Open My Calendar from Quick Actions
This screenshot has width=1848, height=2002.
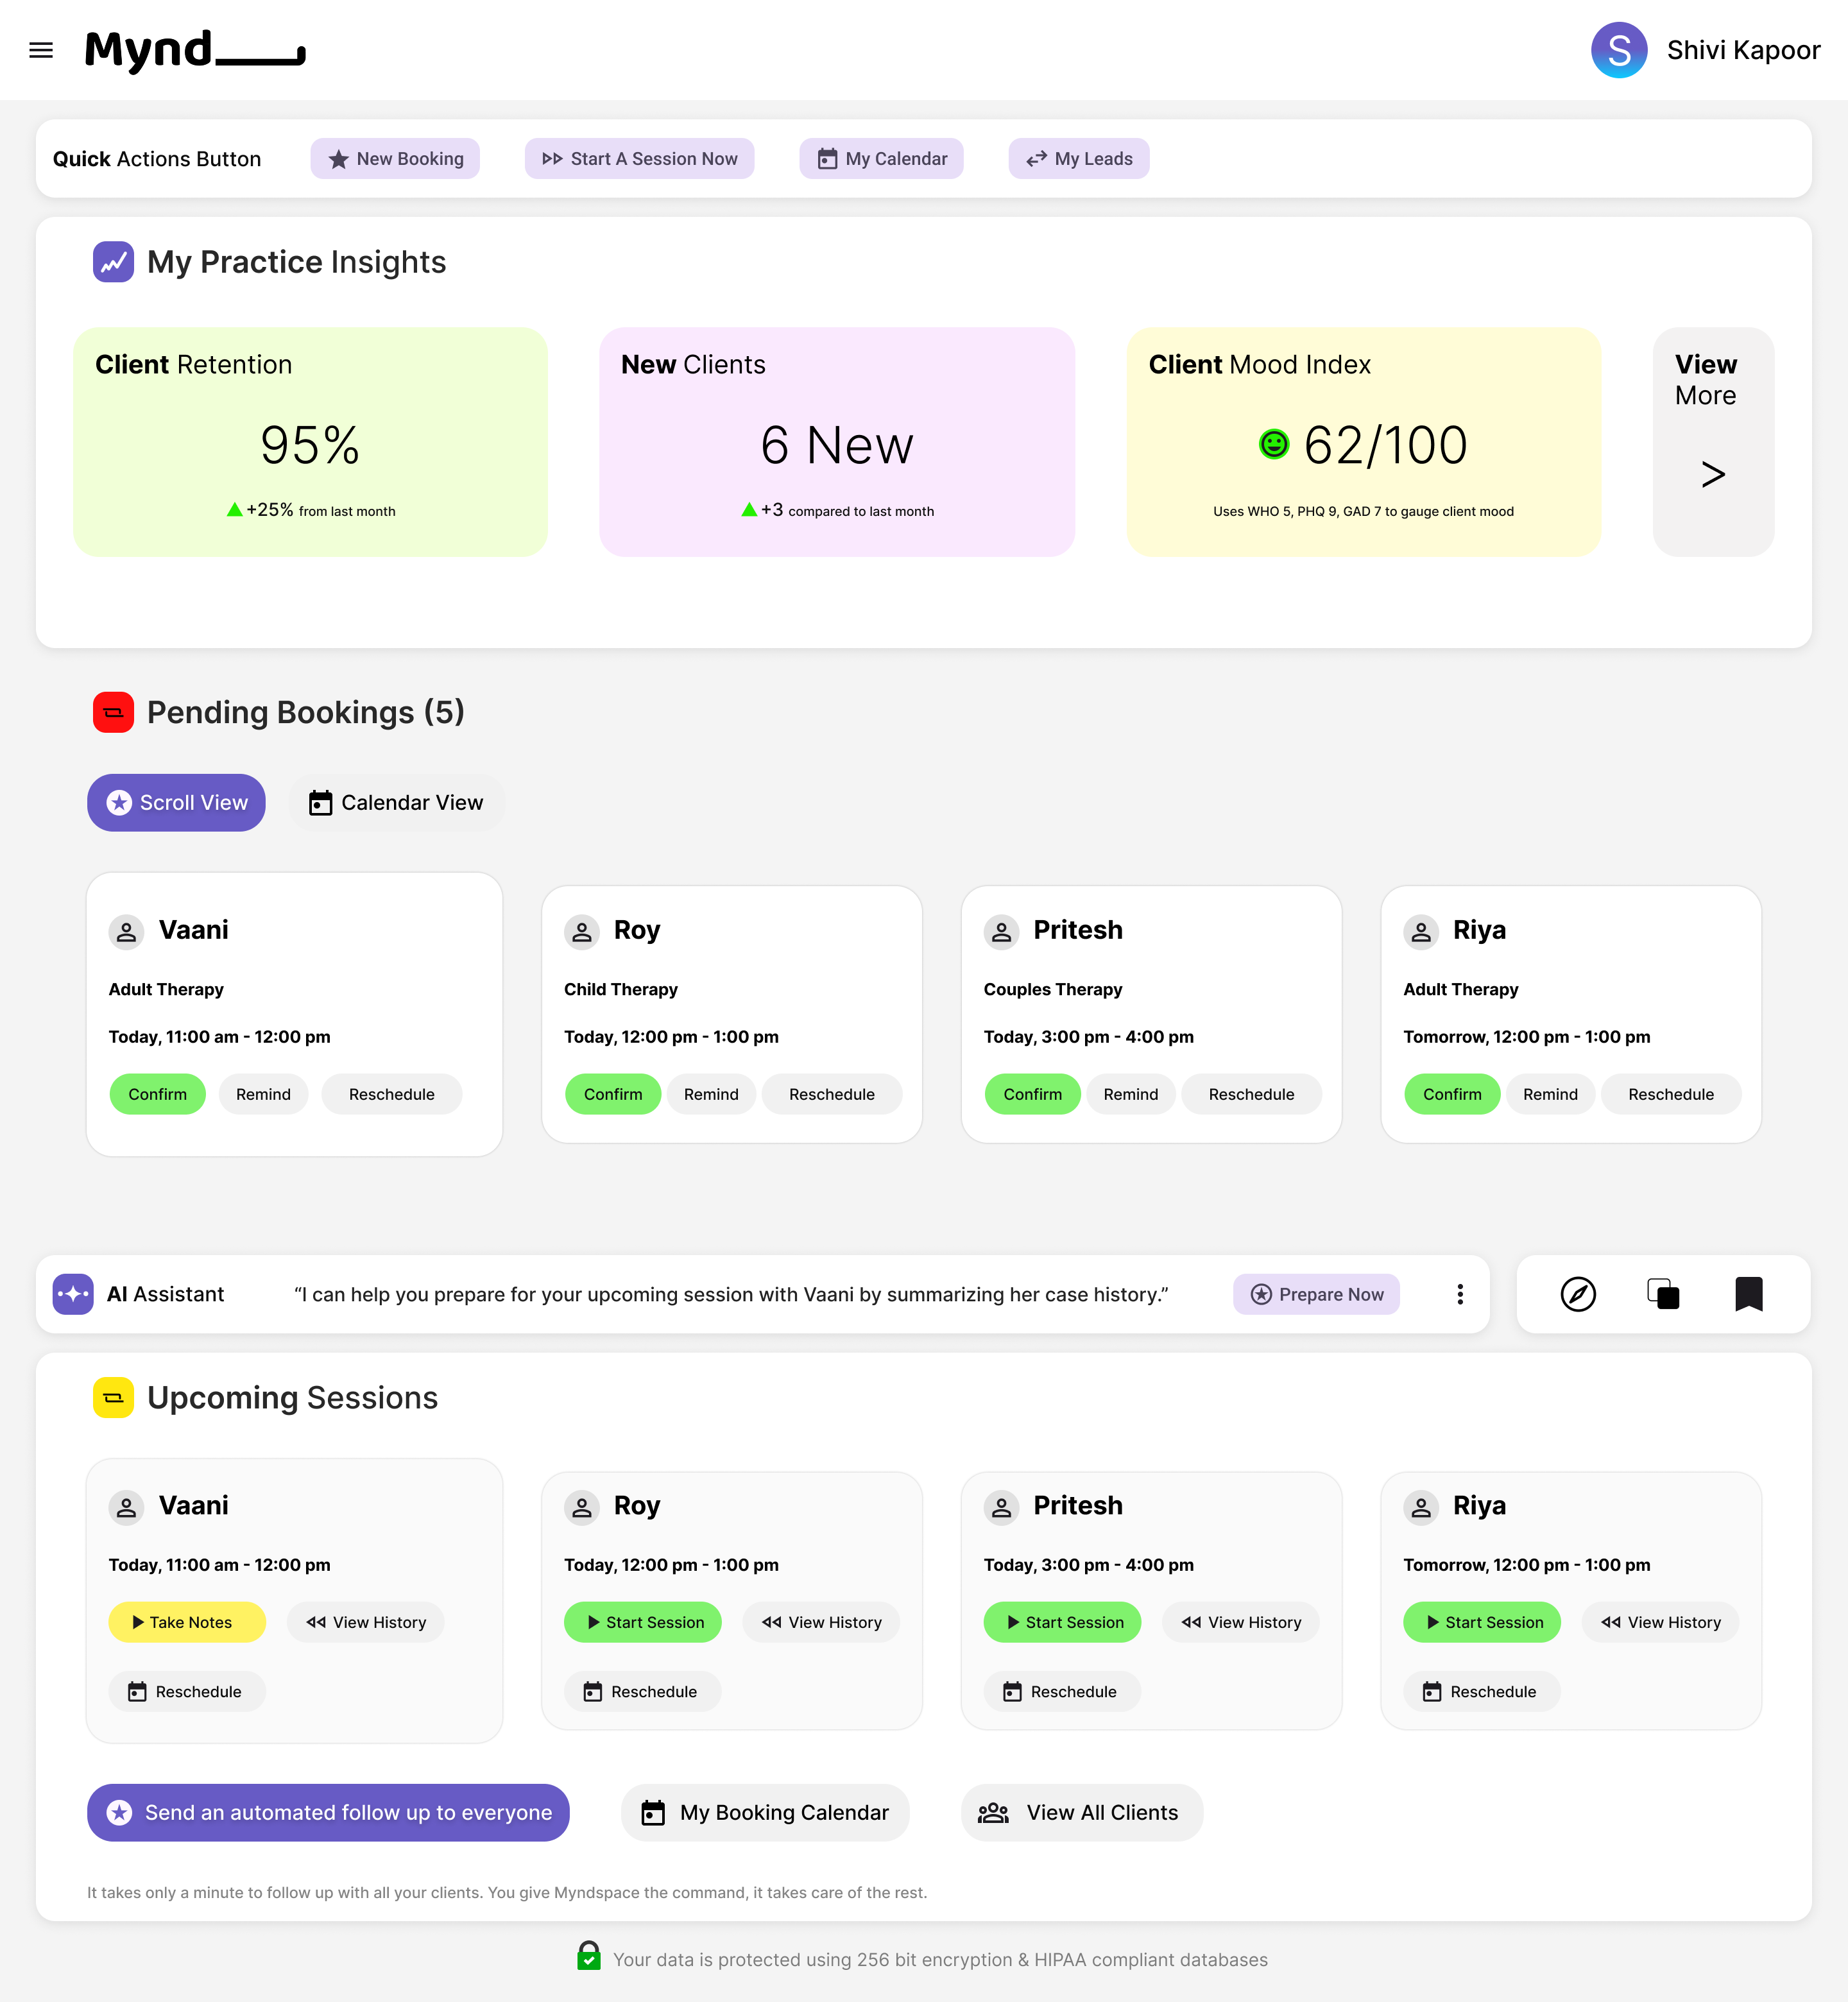tap(880, 158)
